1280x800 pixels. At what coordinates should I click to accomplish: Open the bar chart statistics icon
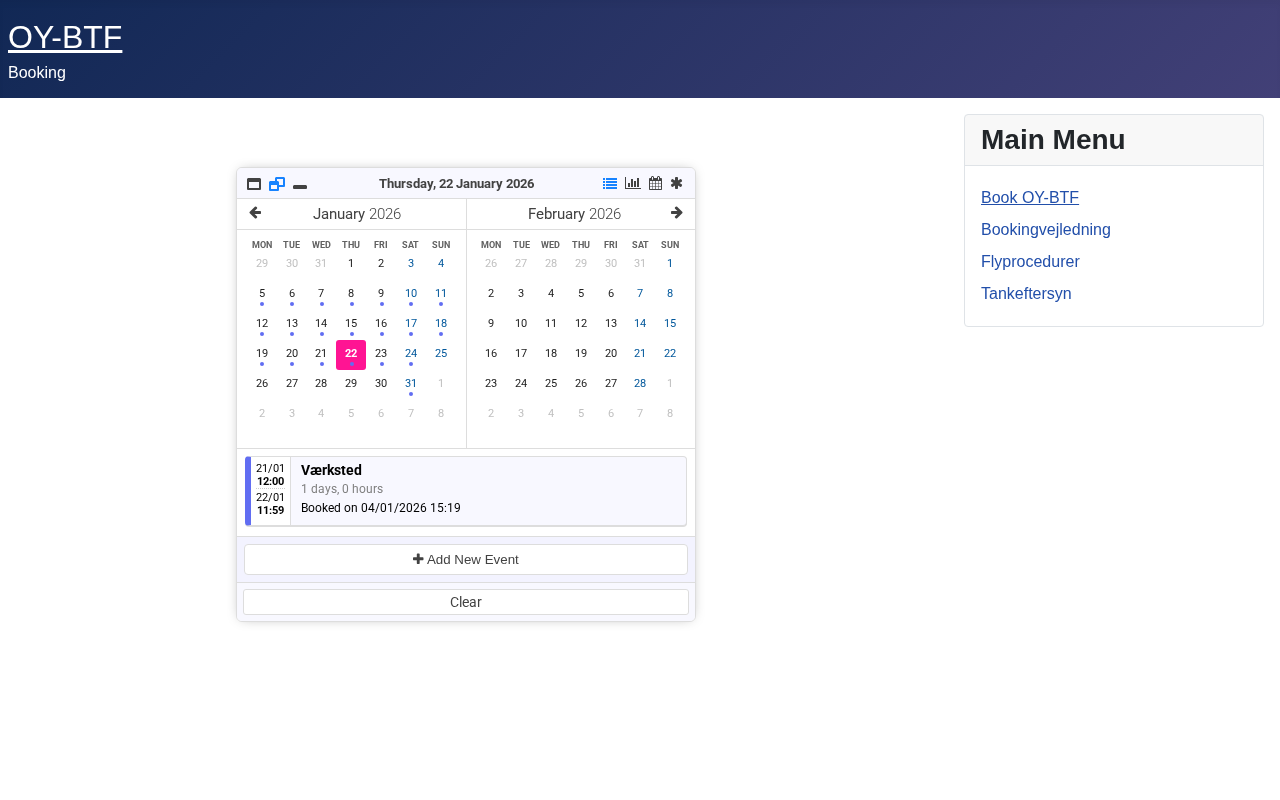tap(633, 183)
